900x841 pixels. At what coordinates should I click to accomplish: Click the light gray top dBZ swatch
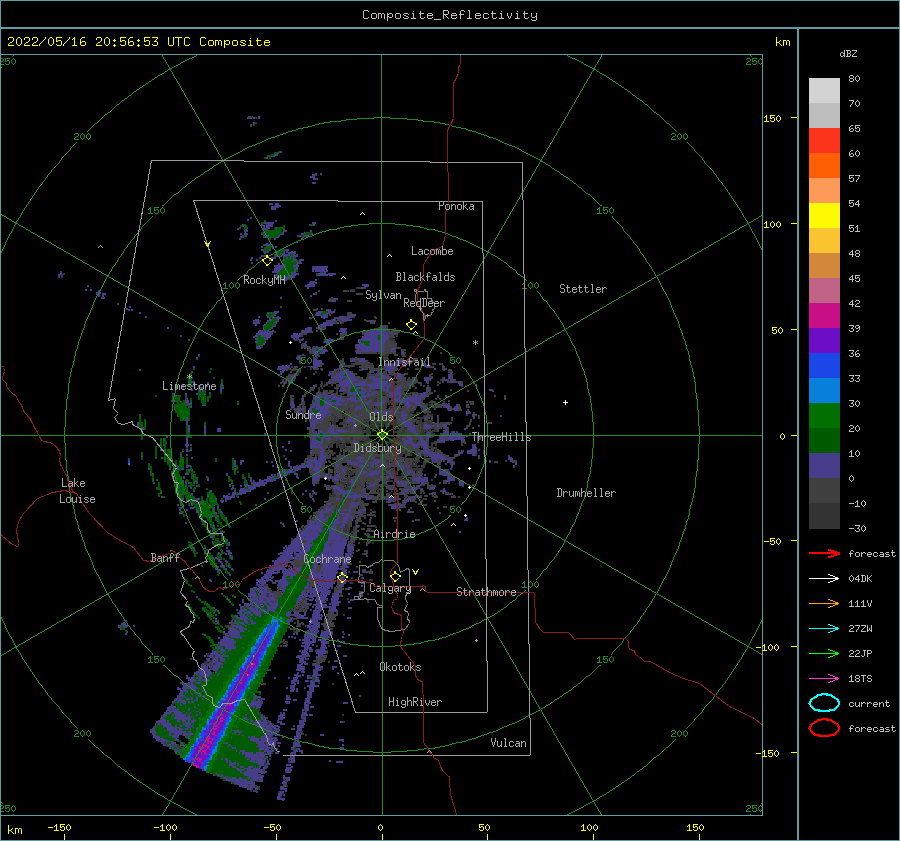824,90
